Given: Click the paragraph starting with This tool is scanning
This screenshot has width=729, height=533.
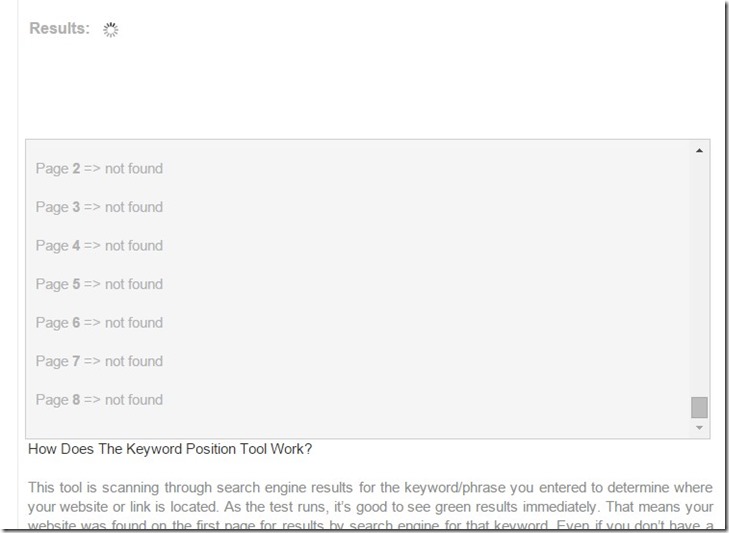Looking at the screenshot, I should (x=370, y=506).
